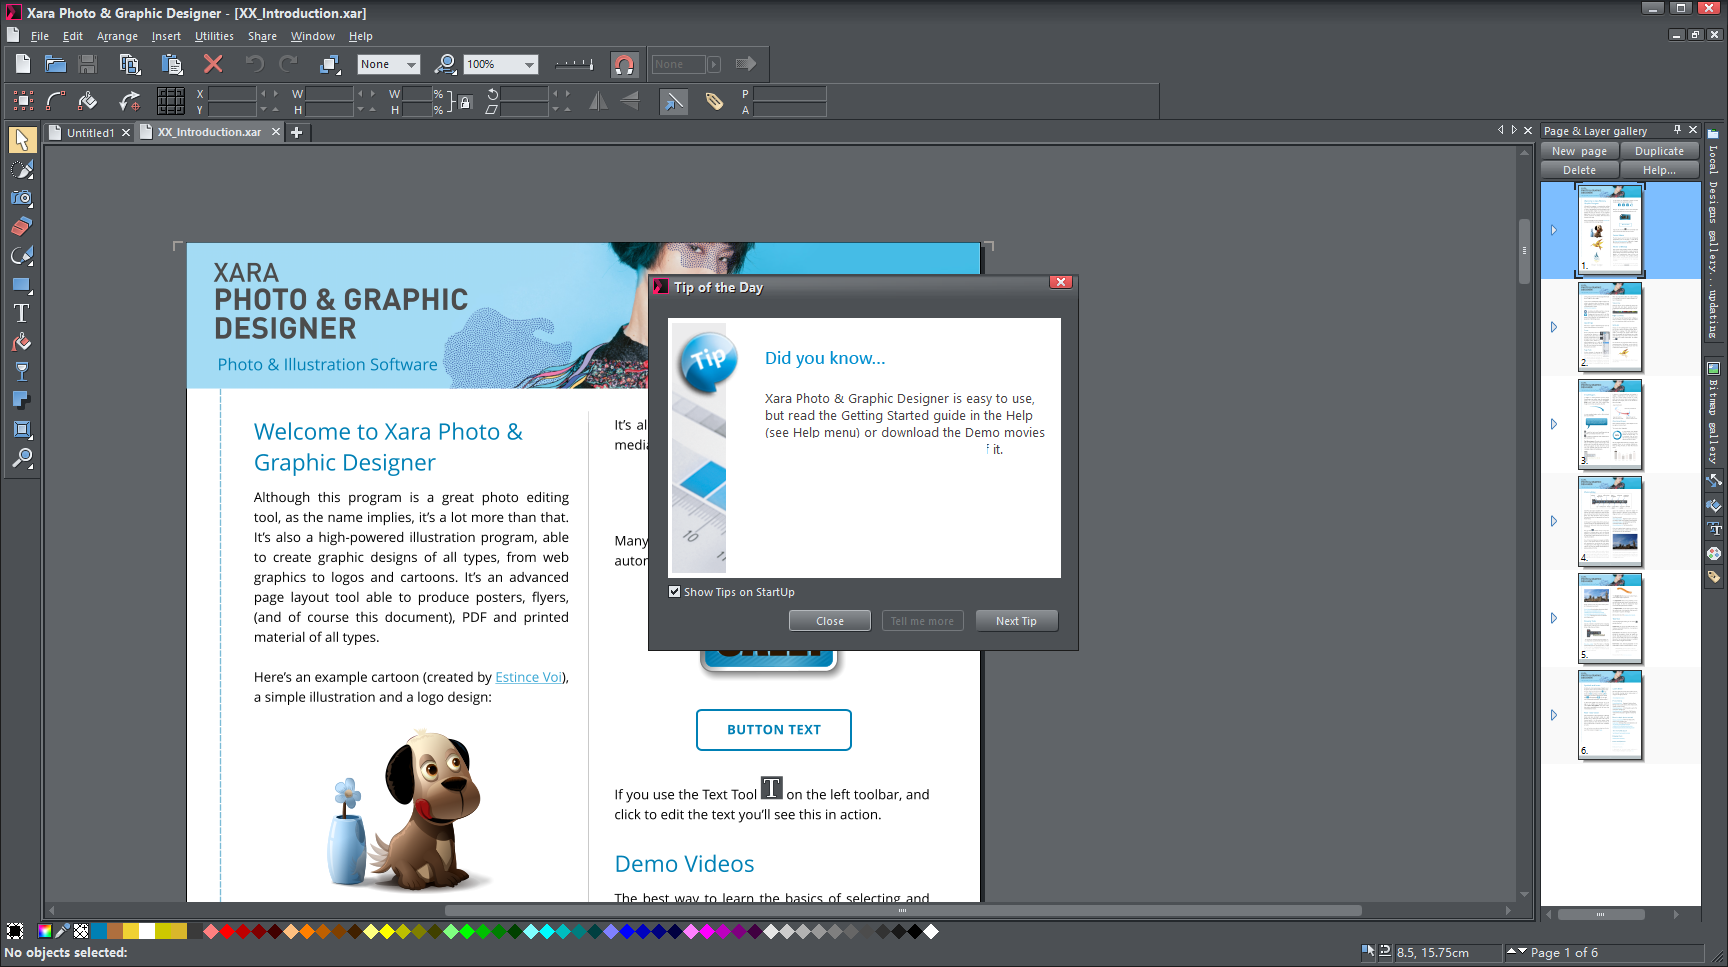Click page up/down arrows in status bar

pyautogui.click(x=1517, y=952)
